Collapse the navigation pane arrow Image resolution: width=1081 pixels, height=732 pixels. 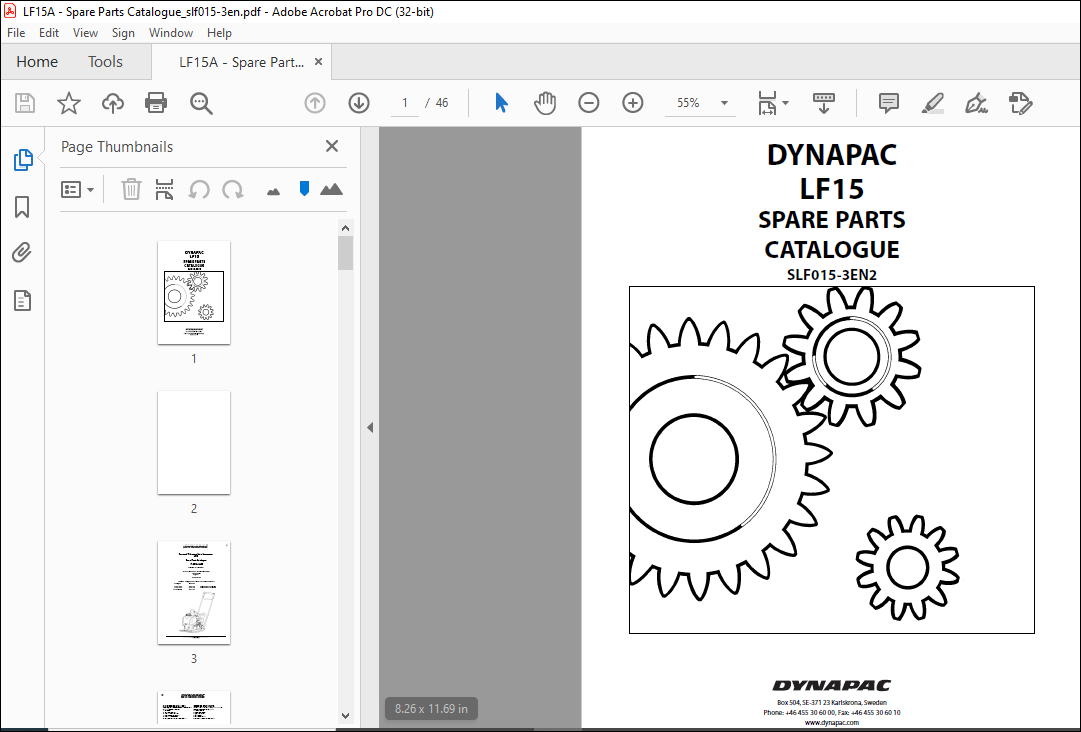pyautogui.click(x=370, y=427)
